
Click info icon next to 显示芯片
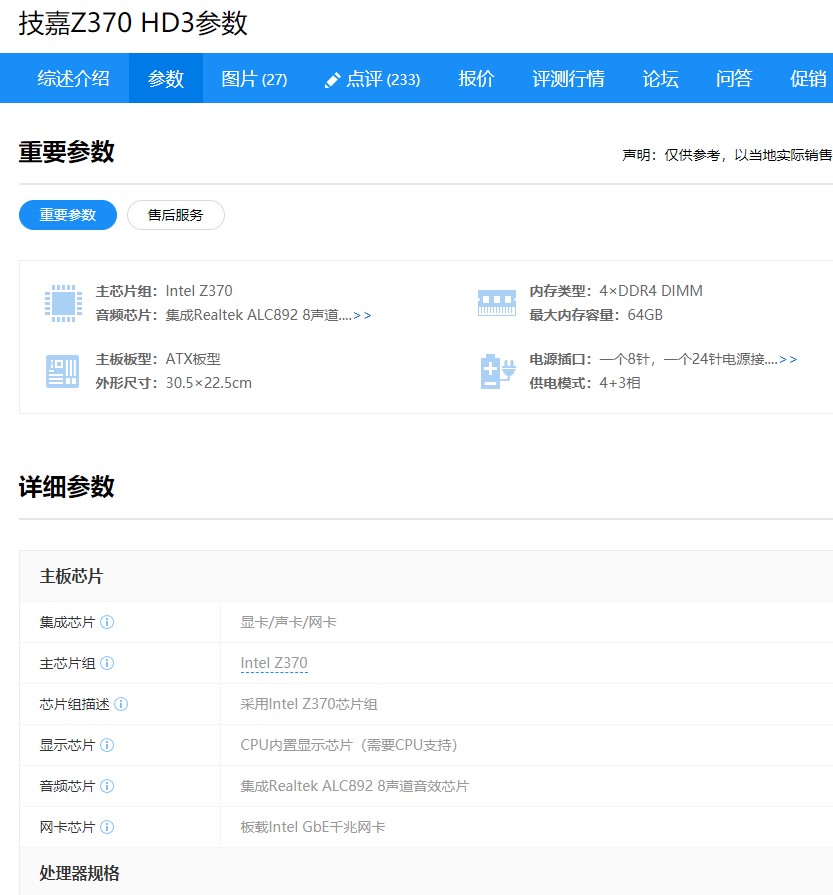click(107, 745)
